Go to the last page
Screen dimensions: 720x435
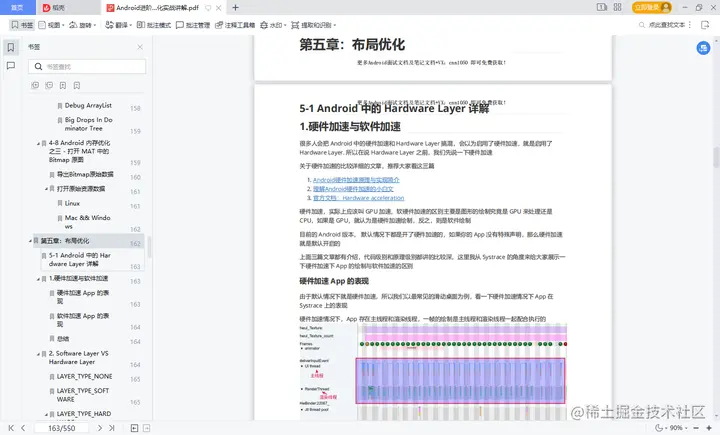112,428
